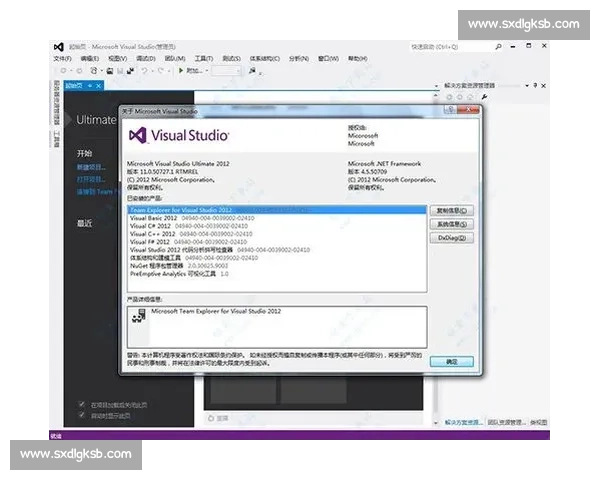600x480 pixels.
Task: Click the Solution Explorer back icon
Action: [x=449, y=97]
